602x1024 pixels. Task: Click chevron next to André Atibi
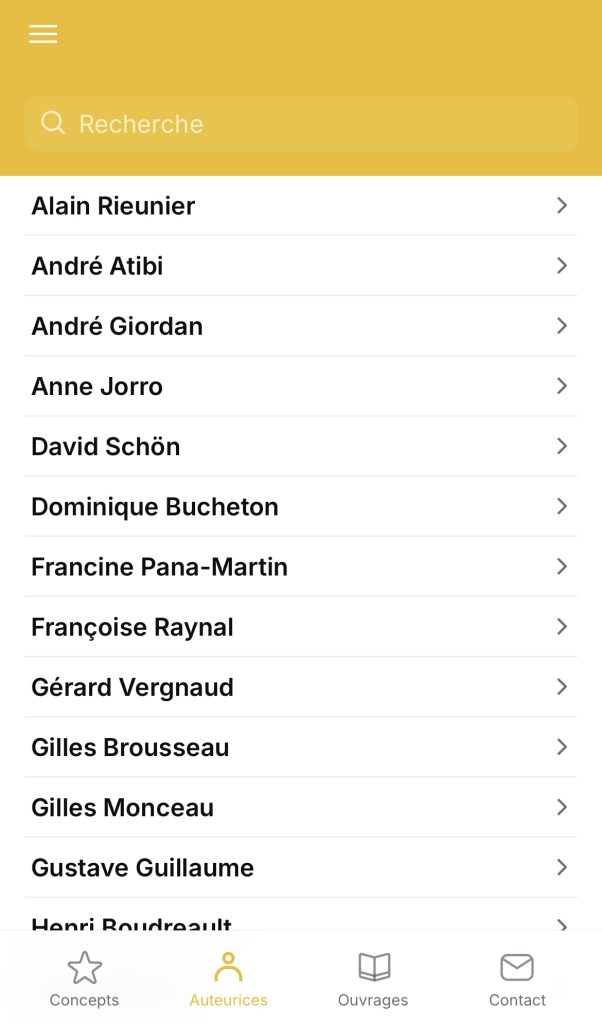tap(562, 265)
